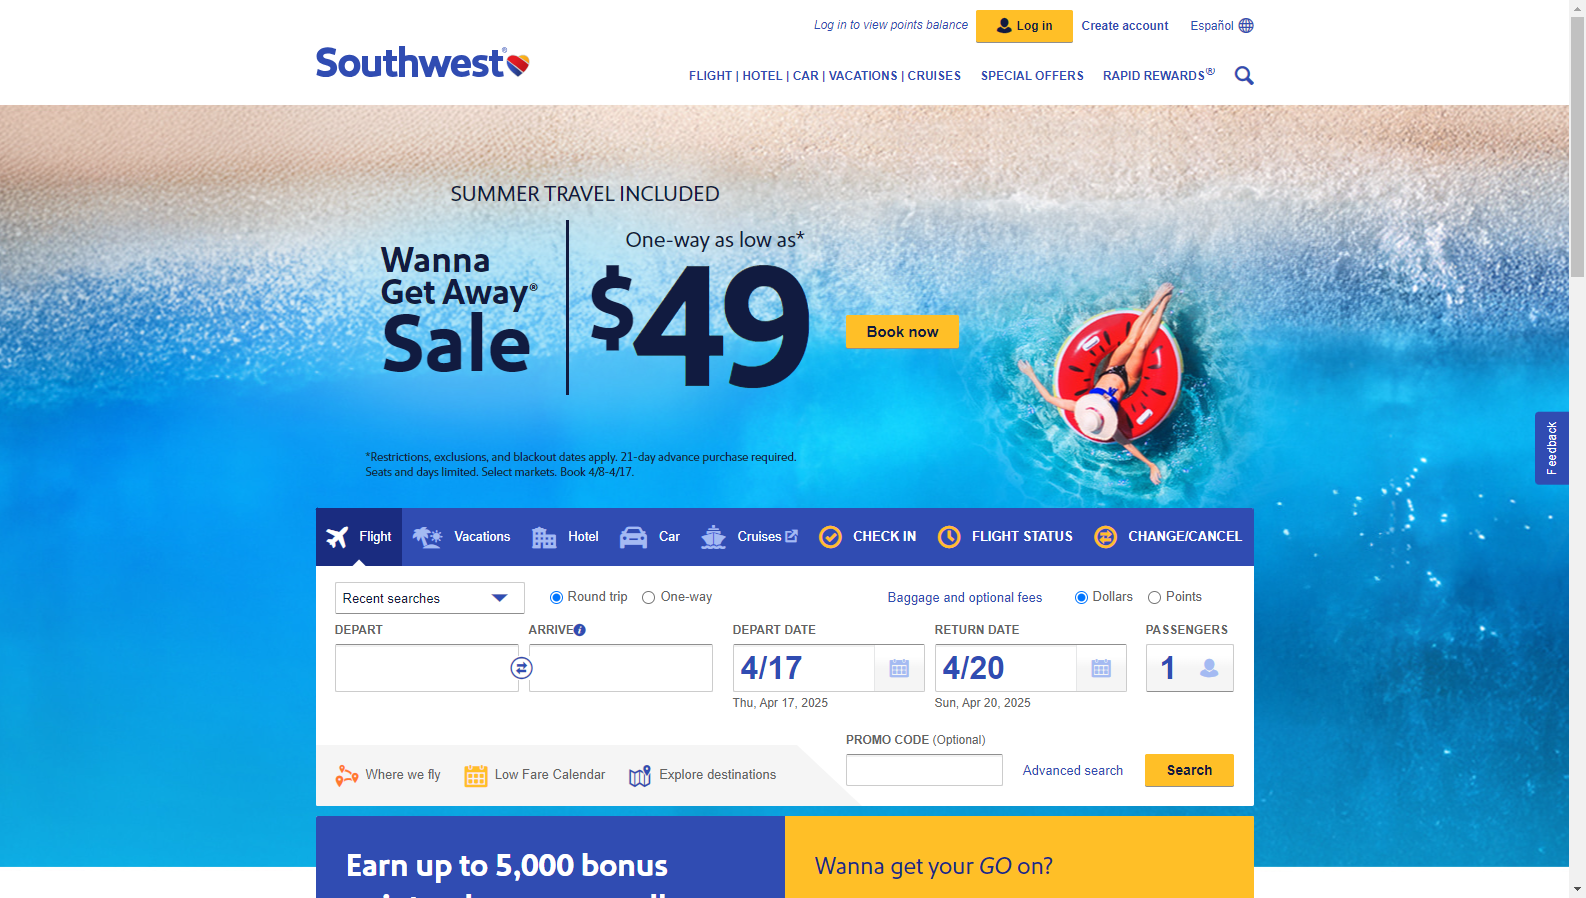Switch to the CHECK IN tab

coord(868,537)
